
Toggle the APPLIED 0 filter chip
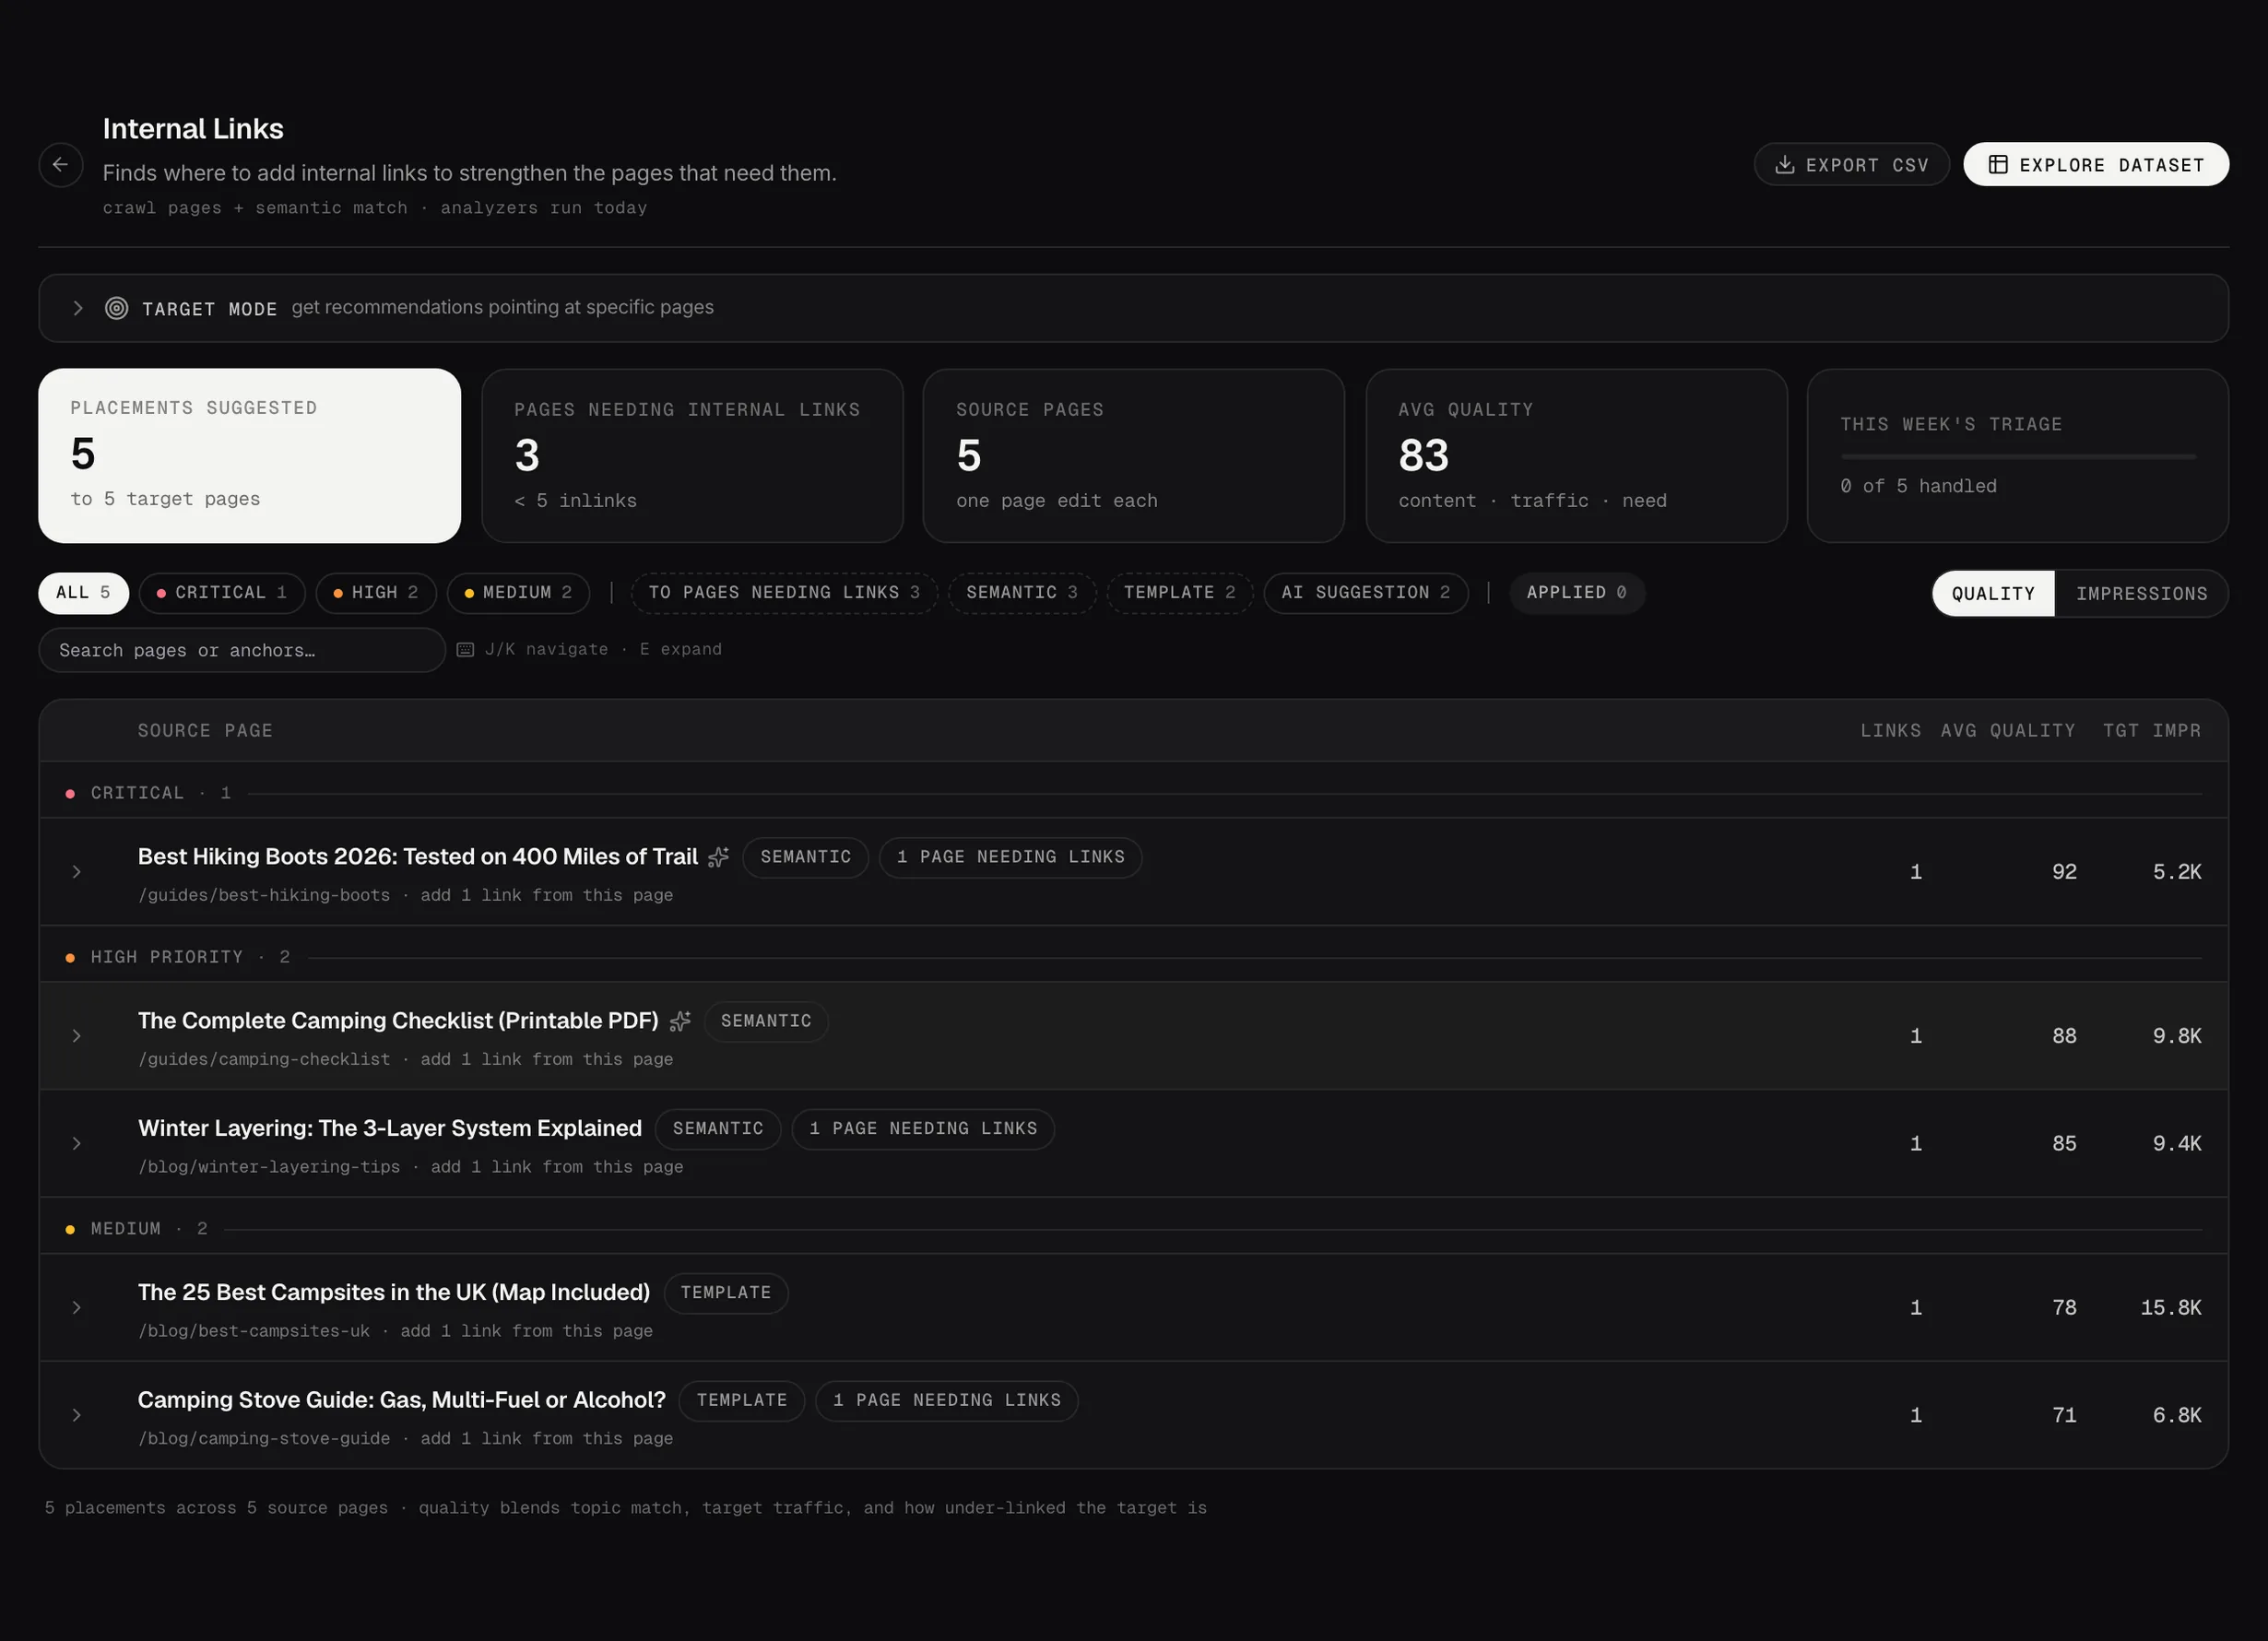(1577, 593)
